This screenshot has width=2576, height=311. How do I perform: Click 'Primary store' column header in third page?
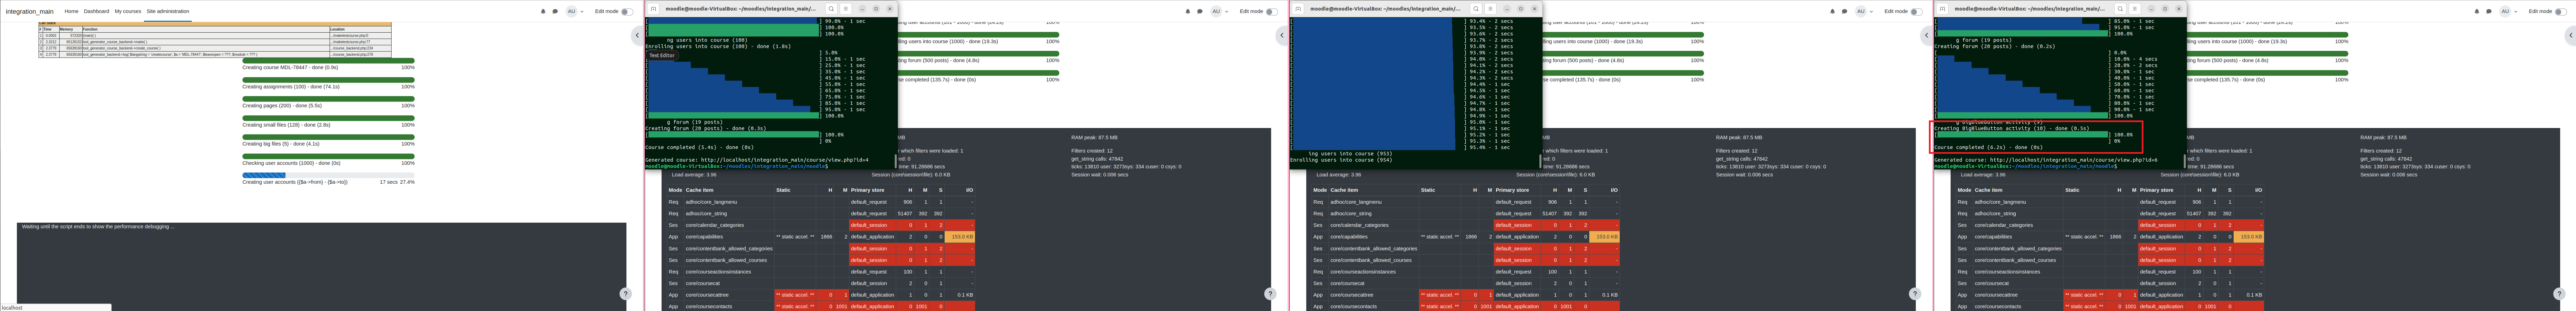tap(1512, 190)
